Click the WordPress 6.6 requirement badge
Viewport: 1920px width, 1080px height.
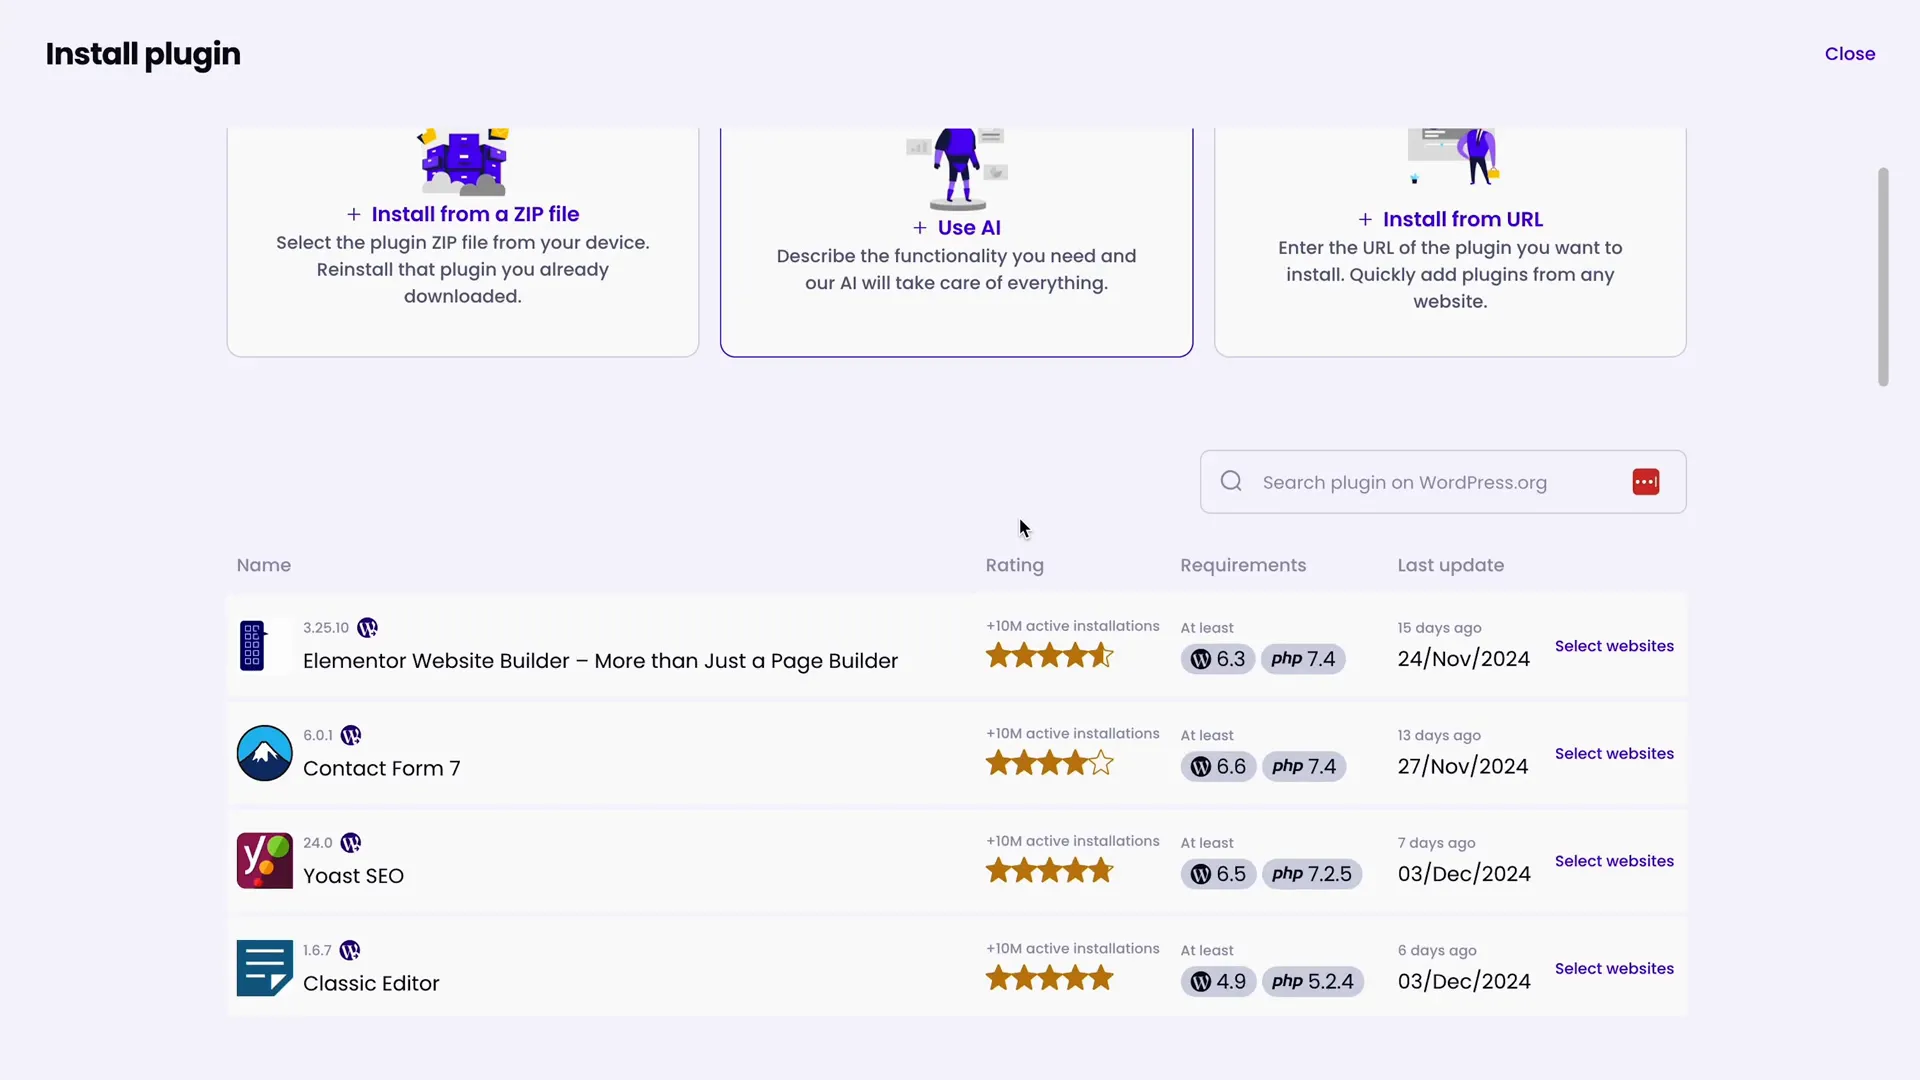(x=1217, y=767)
